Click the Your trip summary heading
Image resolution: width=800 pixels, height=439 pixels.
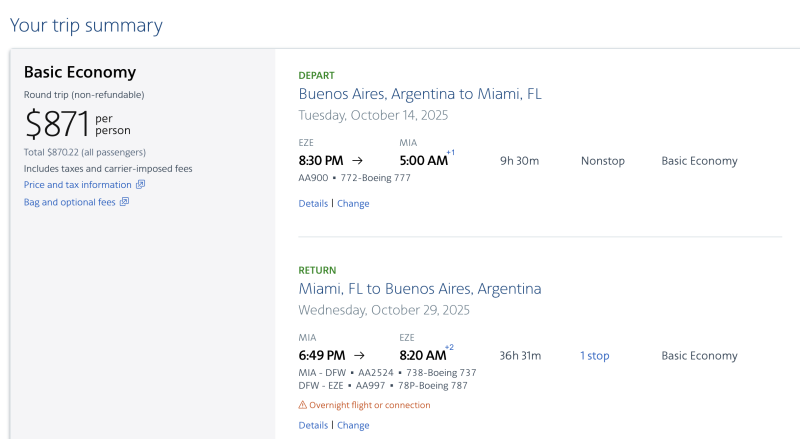click(86, 25)
